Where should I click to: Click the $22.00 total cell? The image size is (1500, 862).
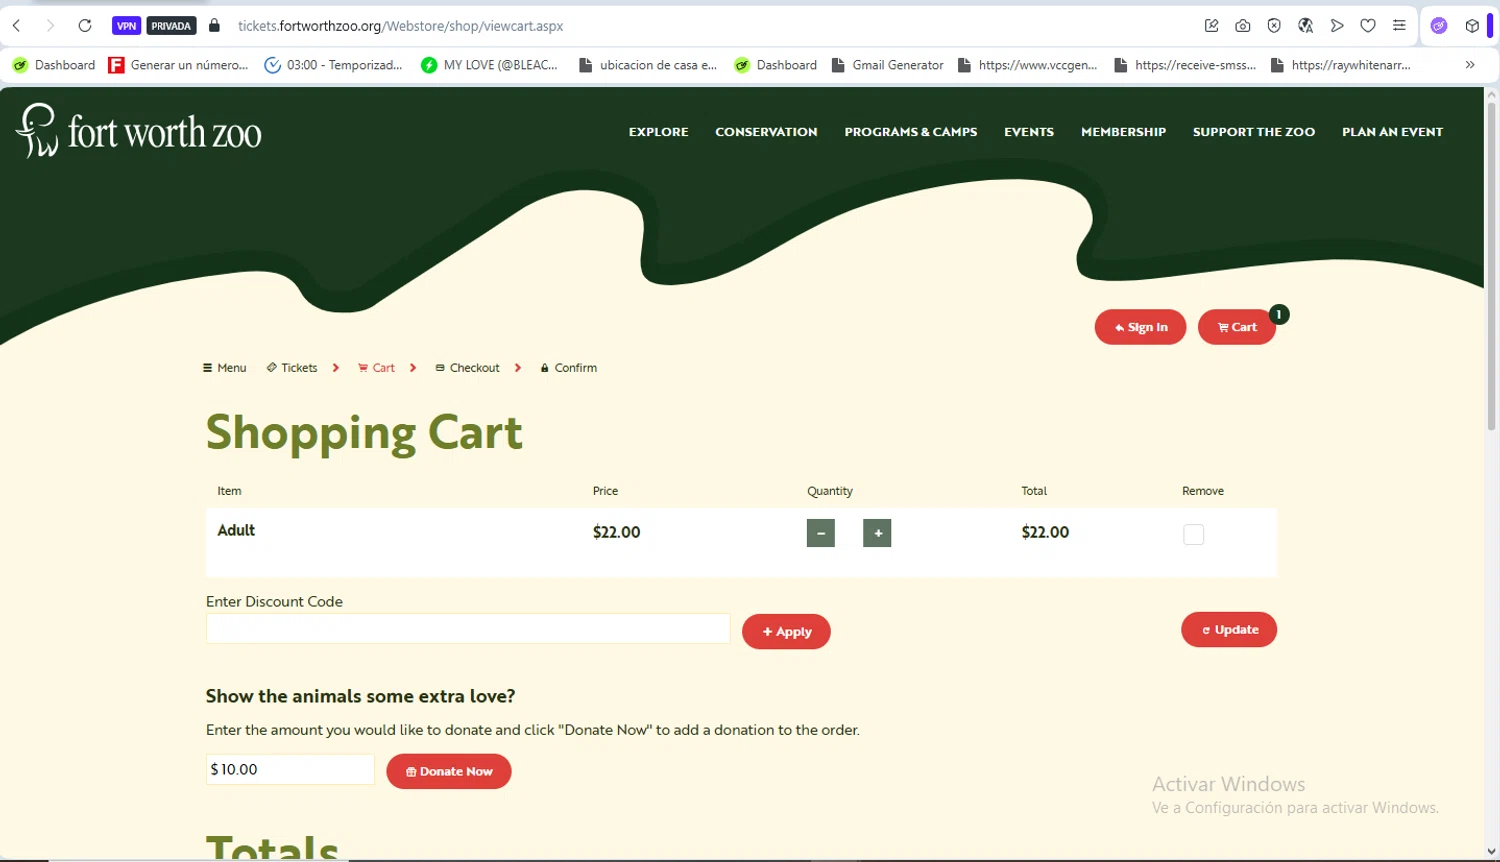point(1045,532)
